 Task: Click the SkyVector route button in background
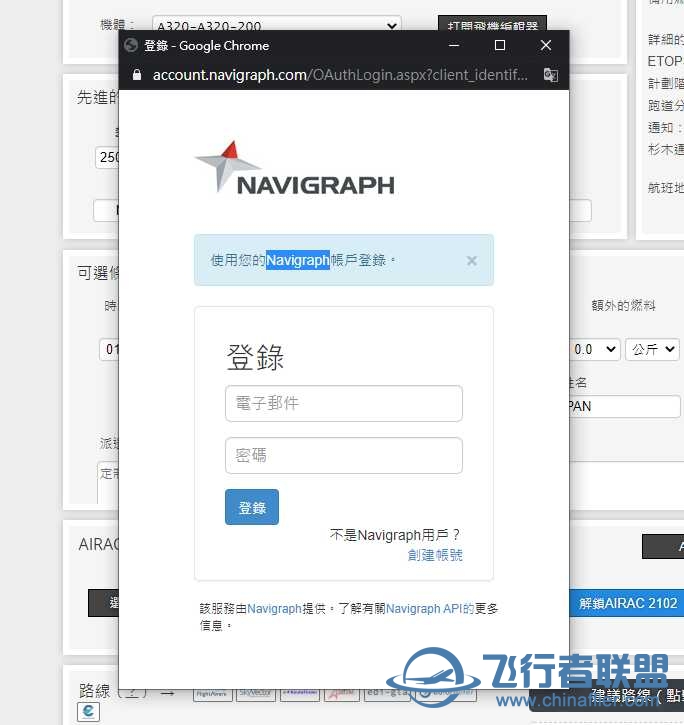tap(256, 694)
